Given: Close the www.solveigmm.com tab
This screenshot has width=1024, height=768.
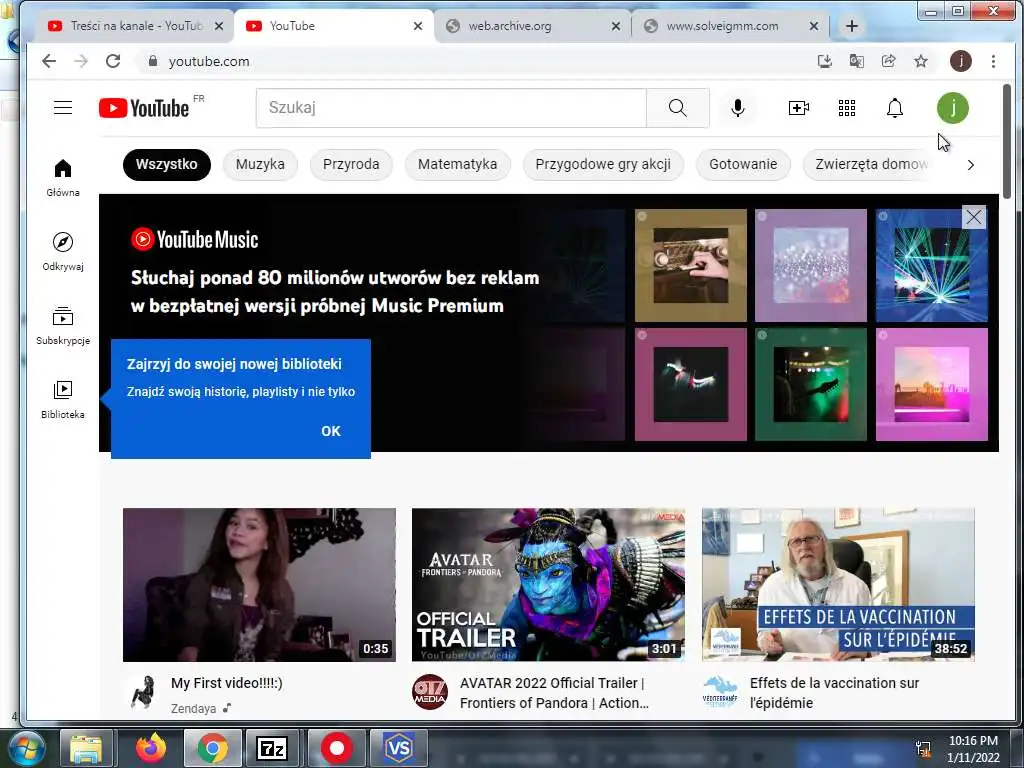Looking at the screenshot, I should click(x=814, y=26).
